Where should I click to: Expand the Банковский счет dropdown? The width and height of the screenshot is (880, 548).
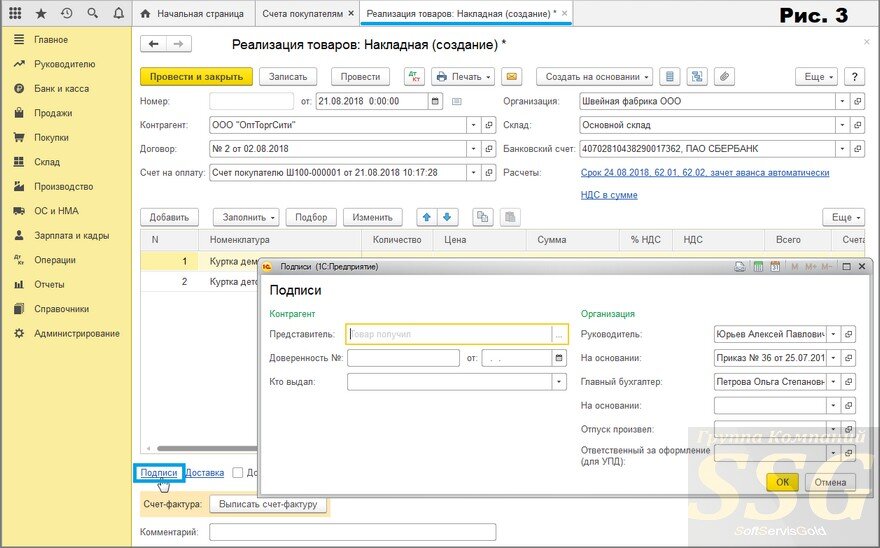point(842,149)
